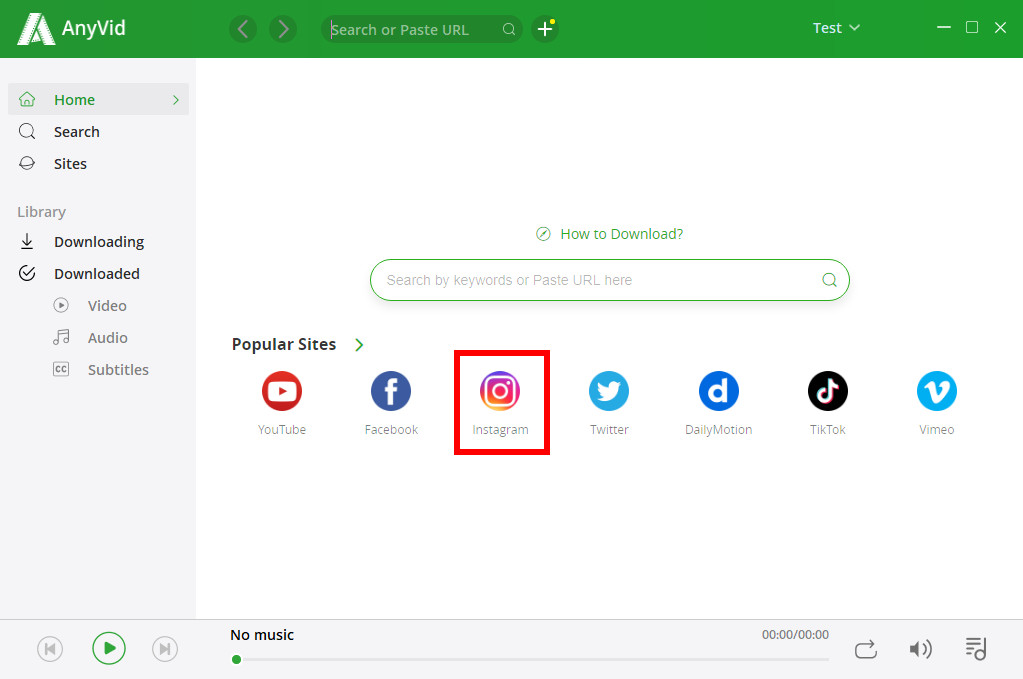Click the Popular Sites heading
1023x679 pixels.
(284, 344)
